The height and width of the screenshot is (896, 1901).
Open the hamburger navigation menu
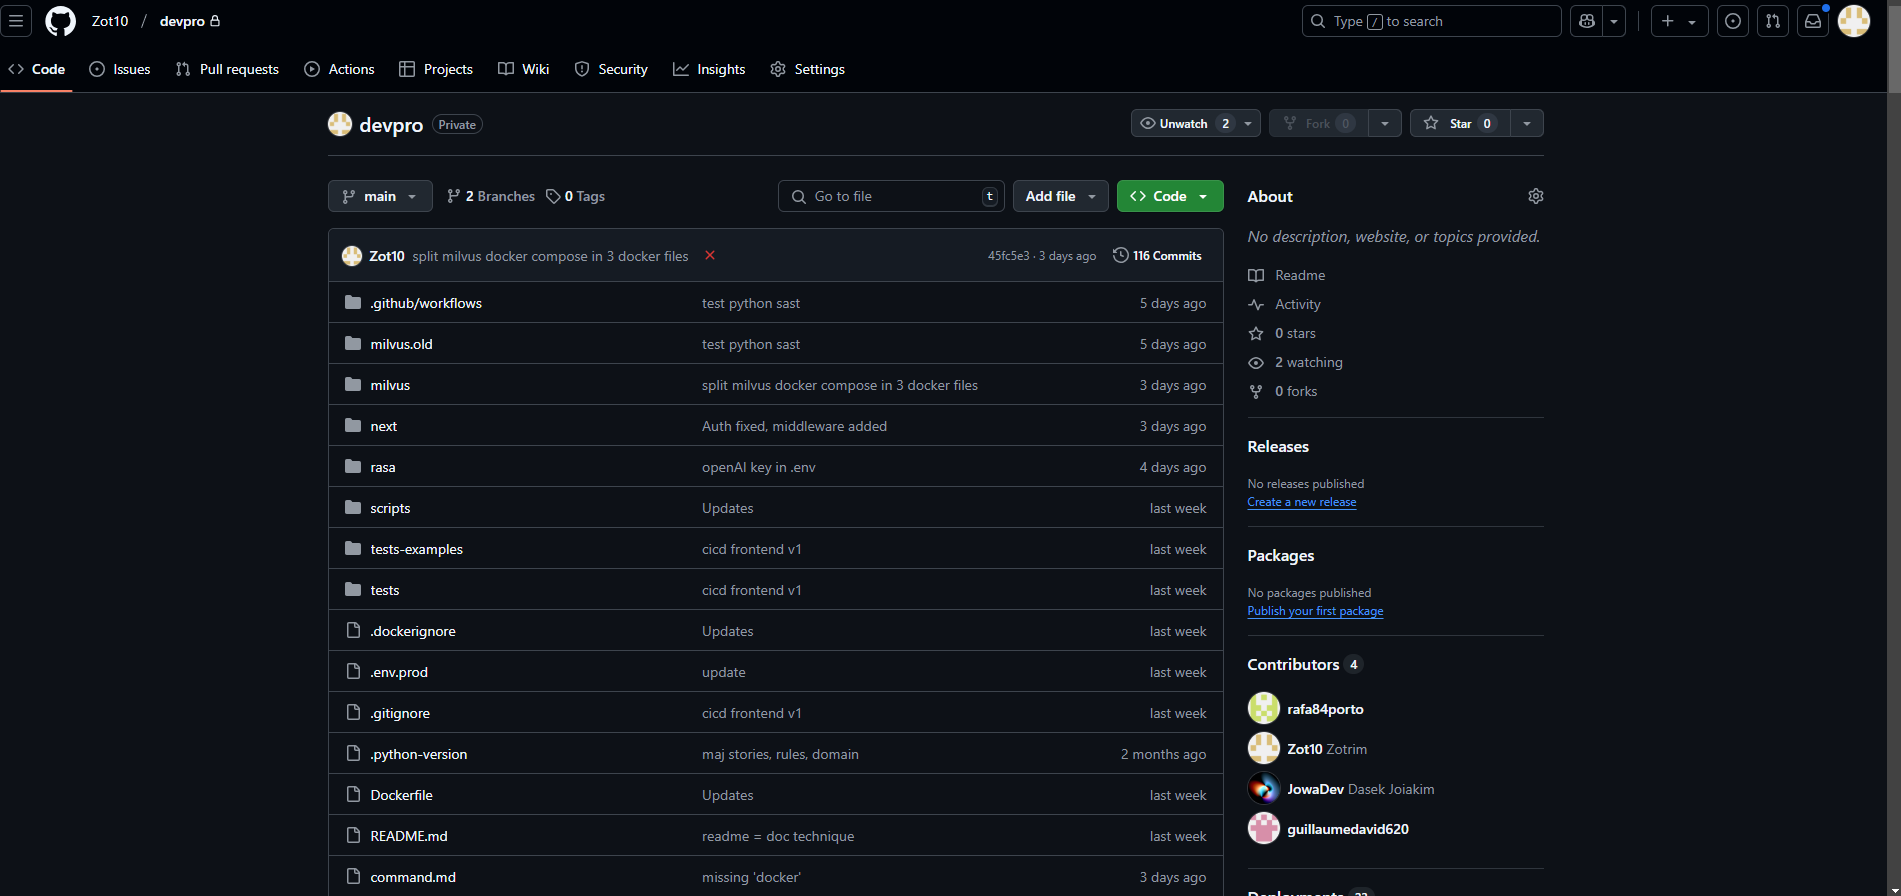click(x=16, y=21)
